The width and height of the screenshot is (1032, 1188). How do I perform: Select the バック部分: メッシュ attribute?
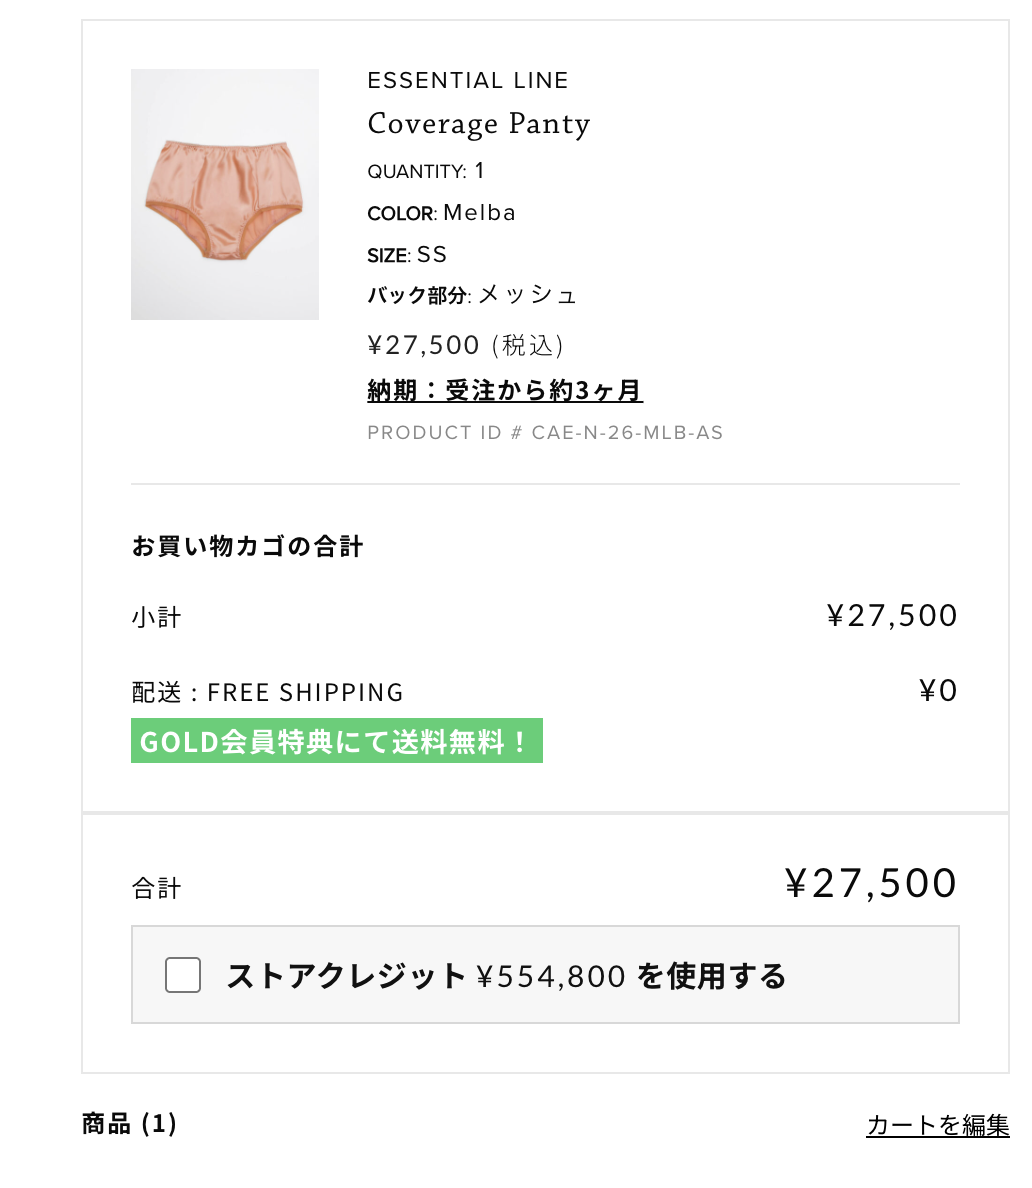pos(472,295)
